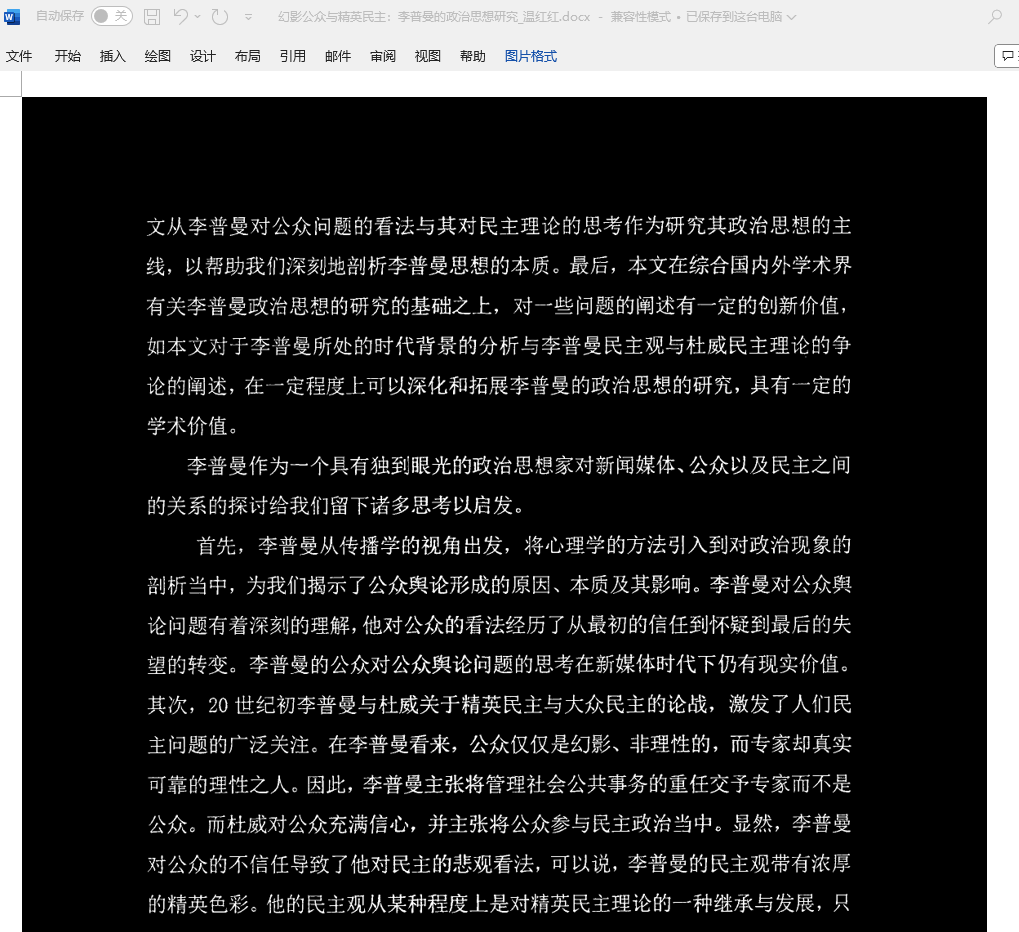Toggle the AutoSave switch
Viewport: 1019px width, 932px height.
[112, 16]
